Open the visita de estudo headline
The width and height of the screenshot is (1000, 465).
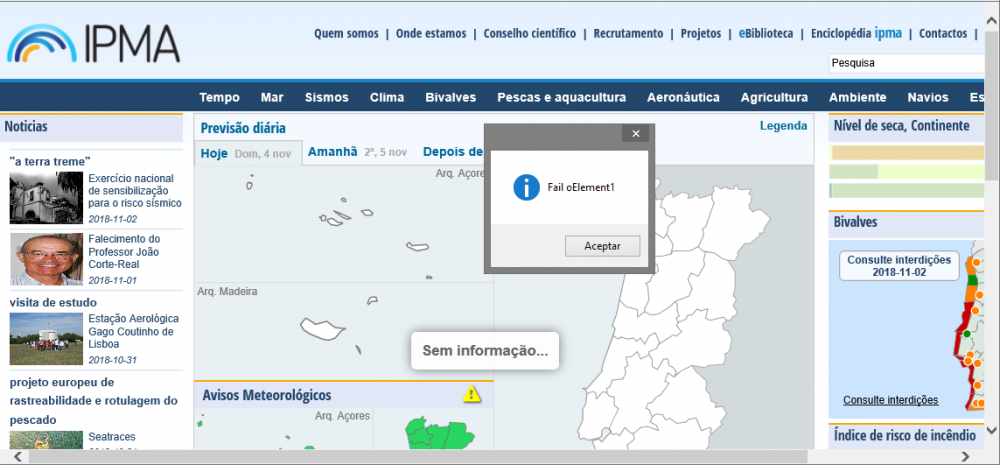coord(53,302)
